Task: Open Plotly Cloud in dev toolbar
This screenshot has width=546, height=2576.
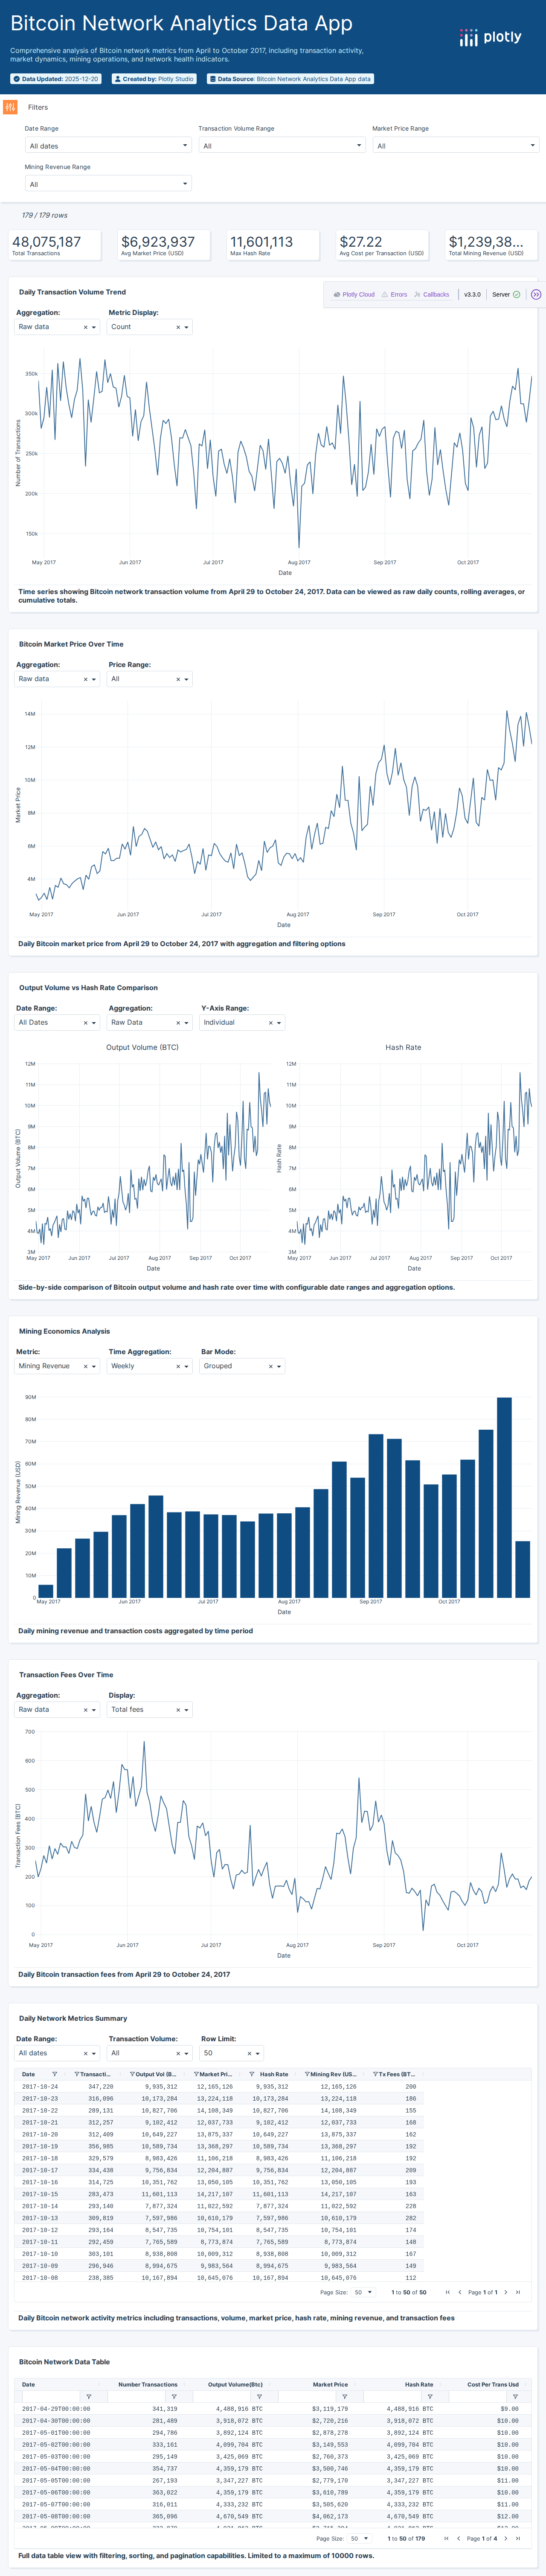Action: click(354, 295)
